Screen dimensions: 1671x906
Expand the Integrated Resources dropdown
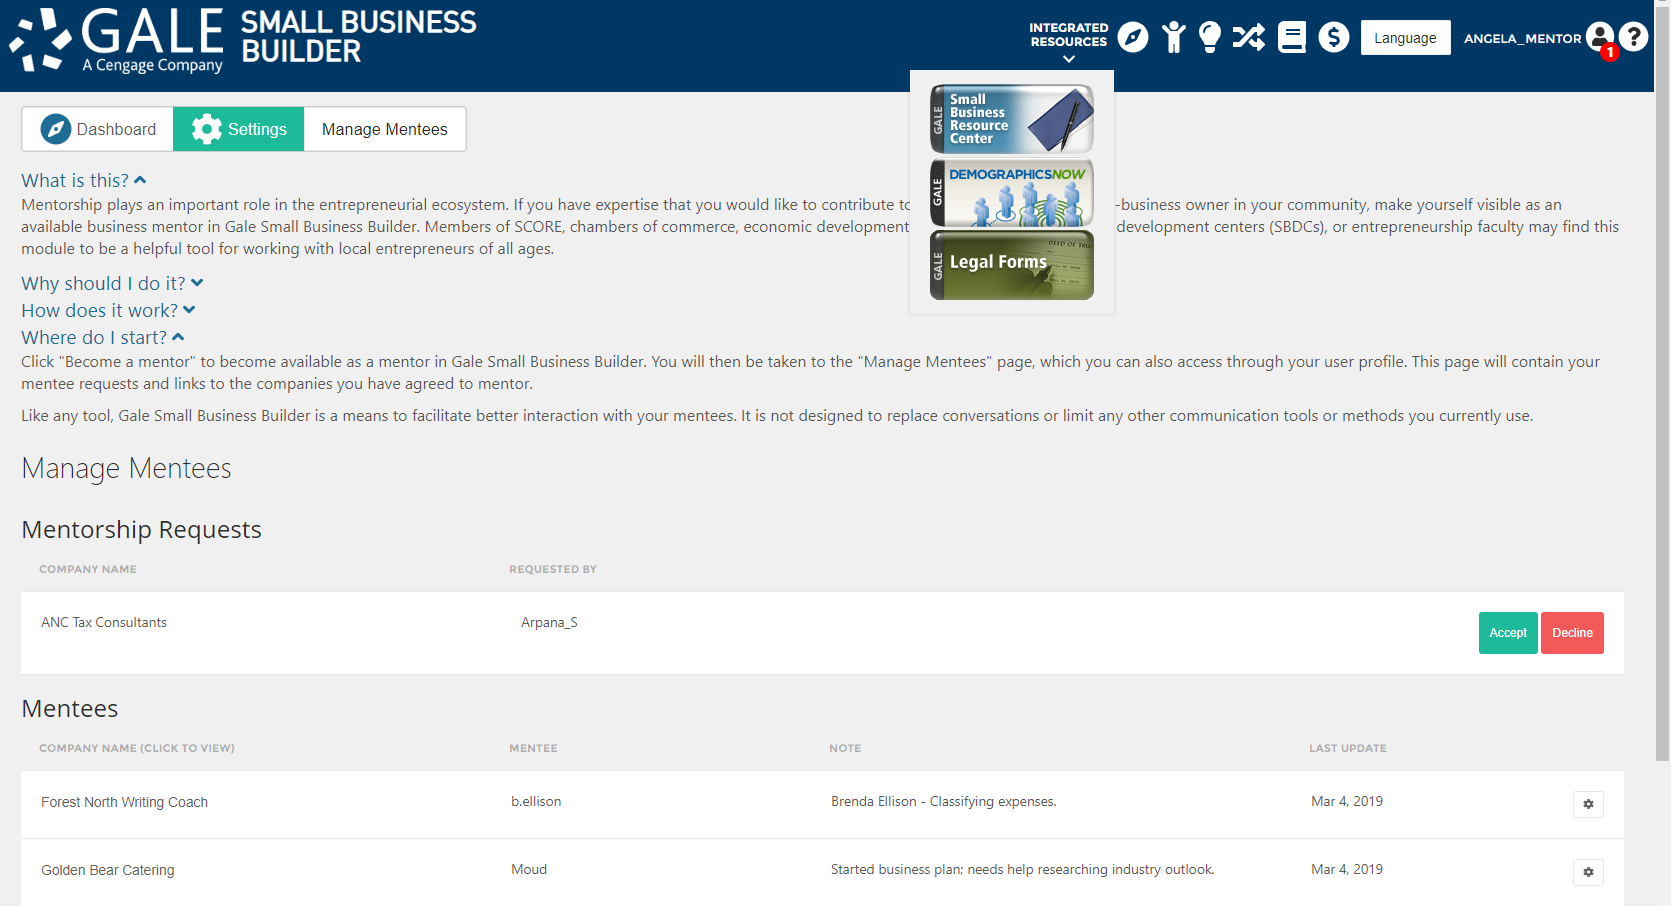[1069, 43]
